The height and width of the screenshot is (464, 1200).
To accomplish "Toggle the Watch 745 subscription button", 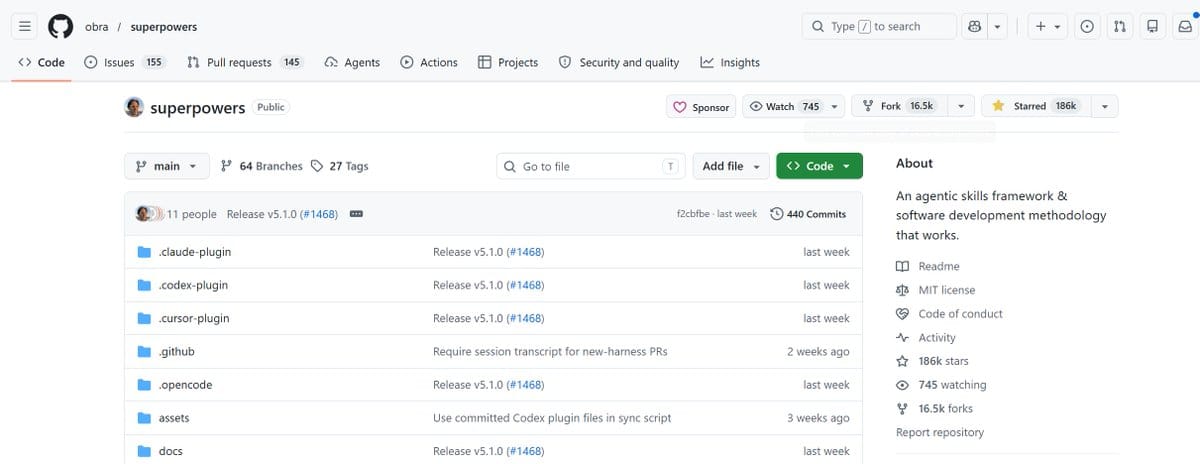I will tap(784, 106).
